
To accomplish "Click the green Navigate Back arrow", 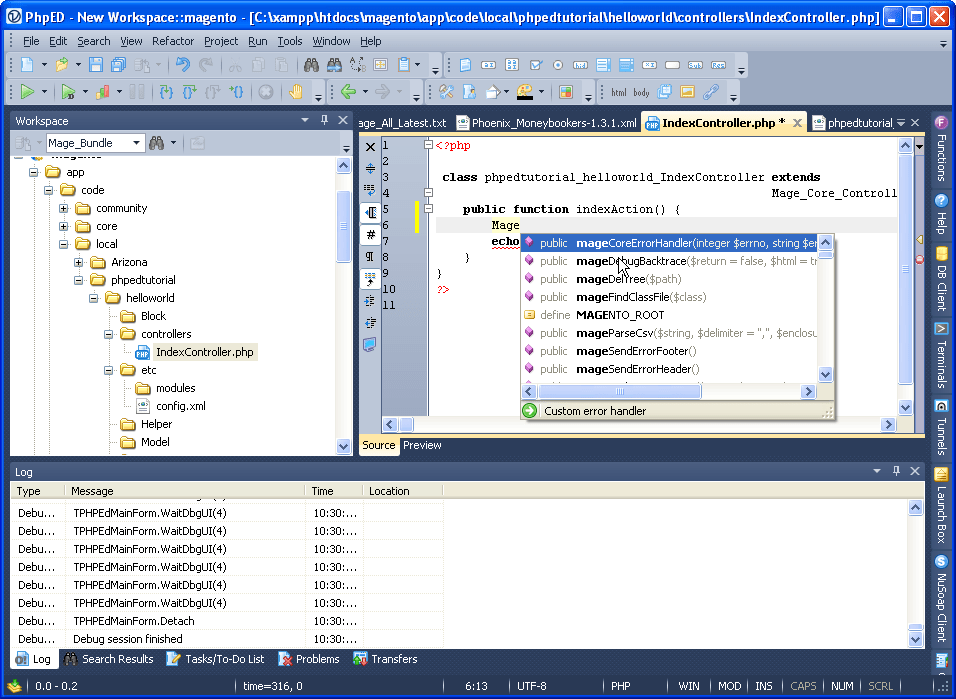I will click(x=348, y=92).
